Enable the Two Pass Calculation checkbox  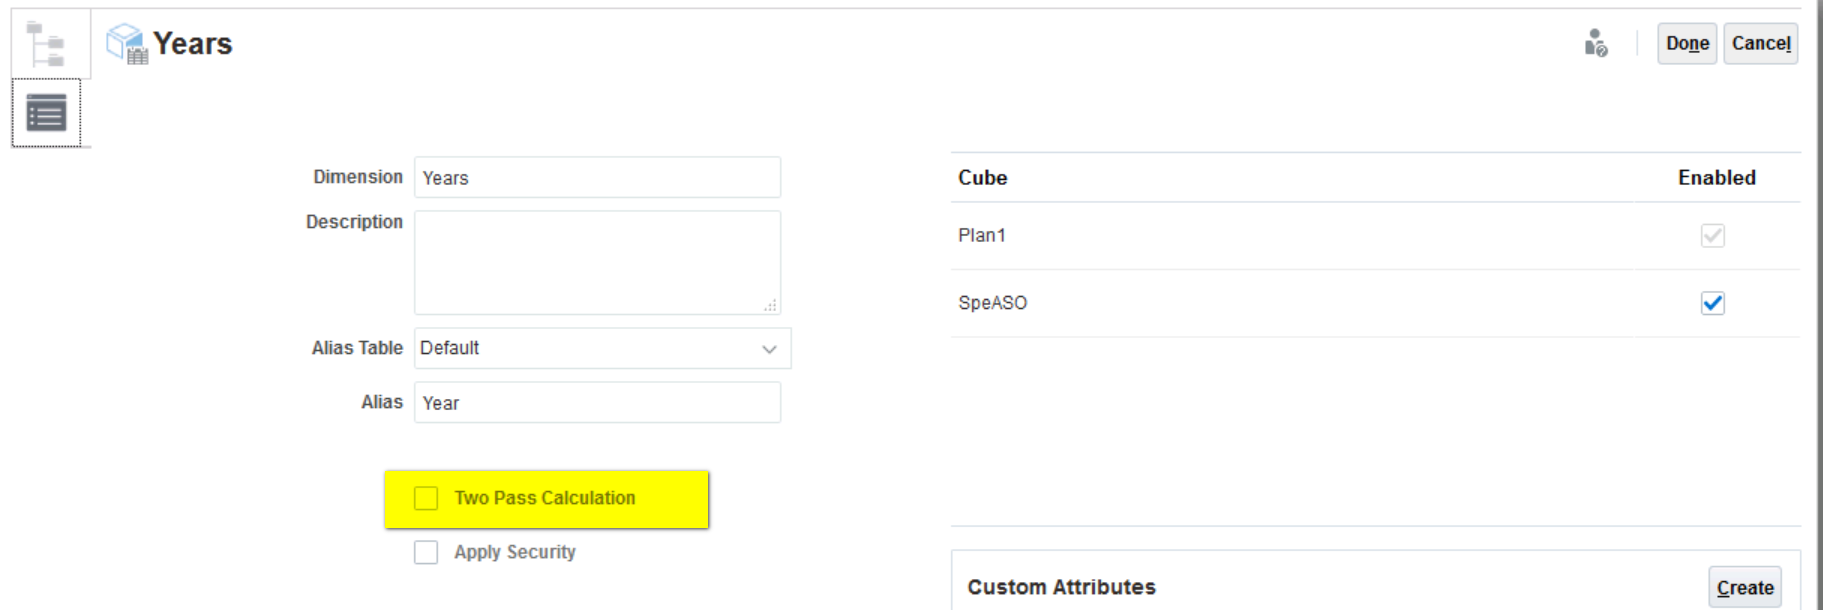tap(426, 498)
